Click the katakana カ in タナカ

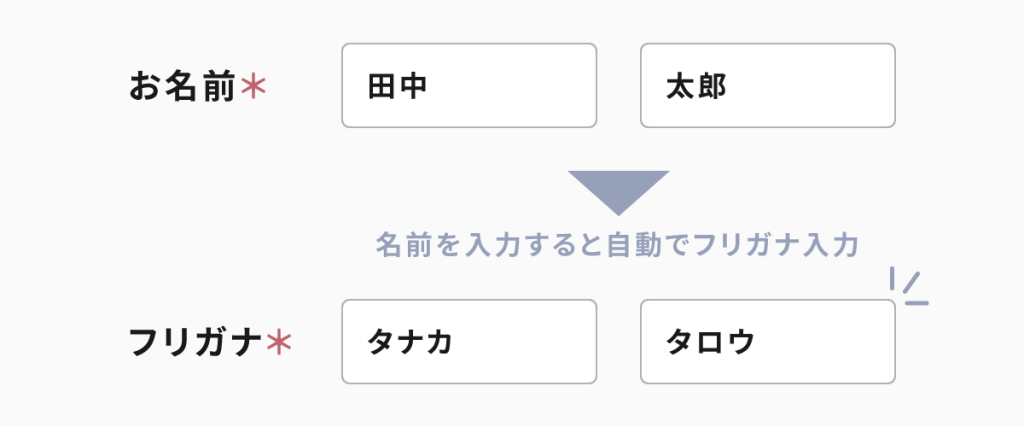click(x=439, y=343)
